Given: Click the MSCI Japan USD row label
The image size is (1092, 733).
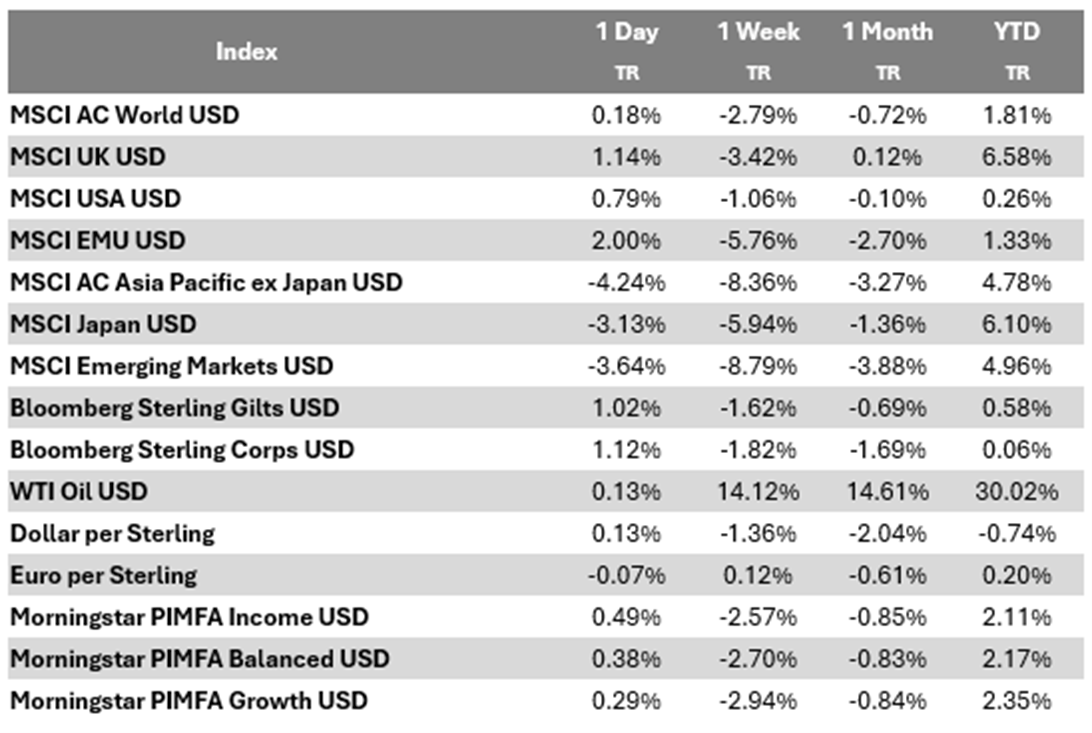Looking at the screenshot, I should tap(104, 325).
